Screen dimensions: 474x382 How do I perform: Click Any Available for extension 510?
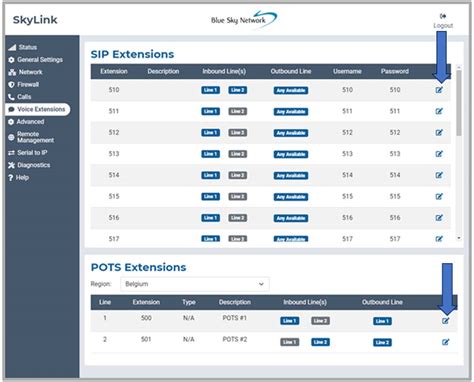click(291, 90)
